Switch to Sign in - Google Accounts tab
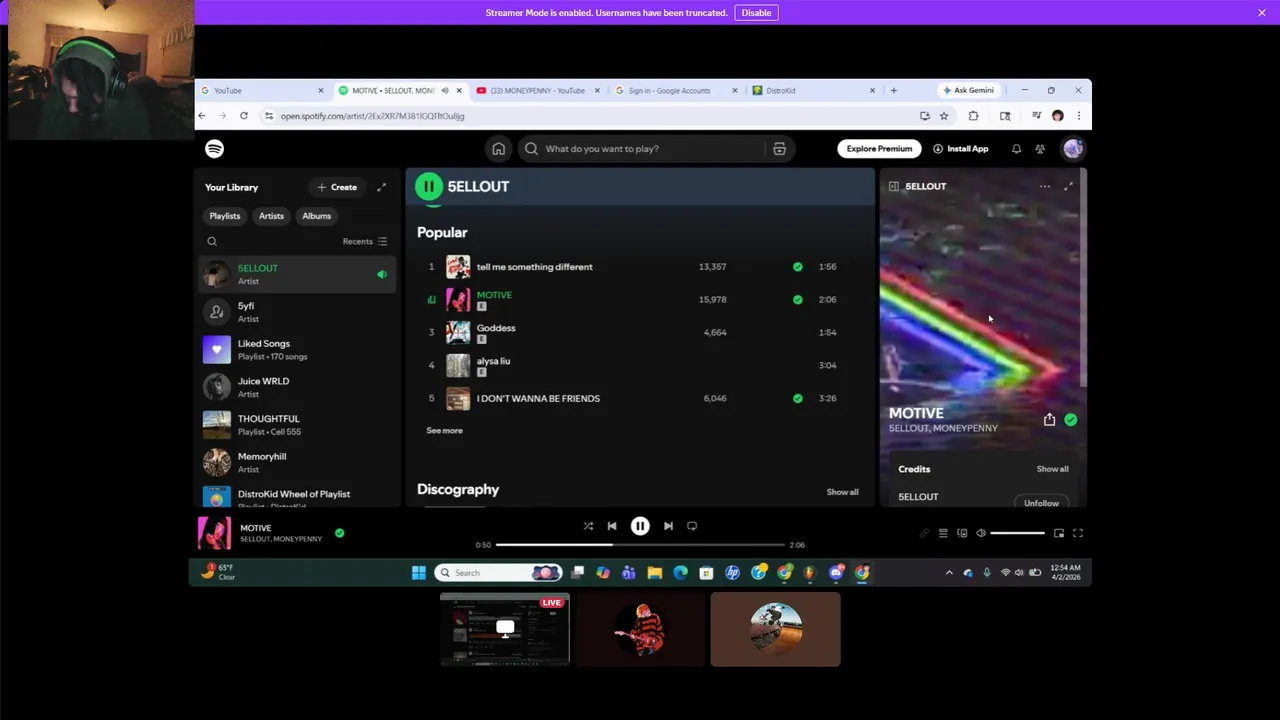Image resolution: width=1280 pixels, height=720 pixels. click(x=675, y=91)
